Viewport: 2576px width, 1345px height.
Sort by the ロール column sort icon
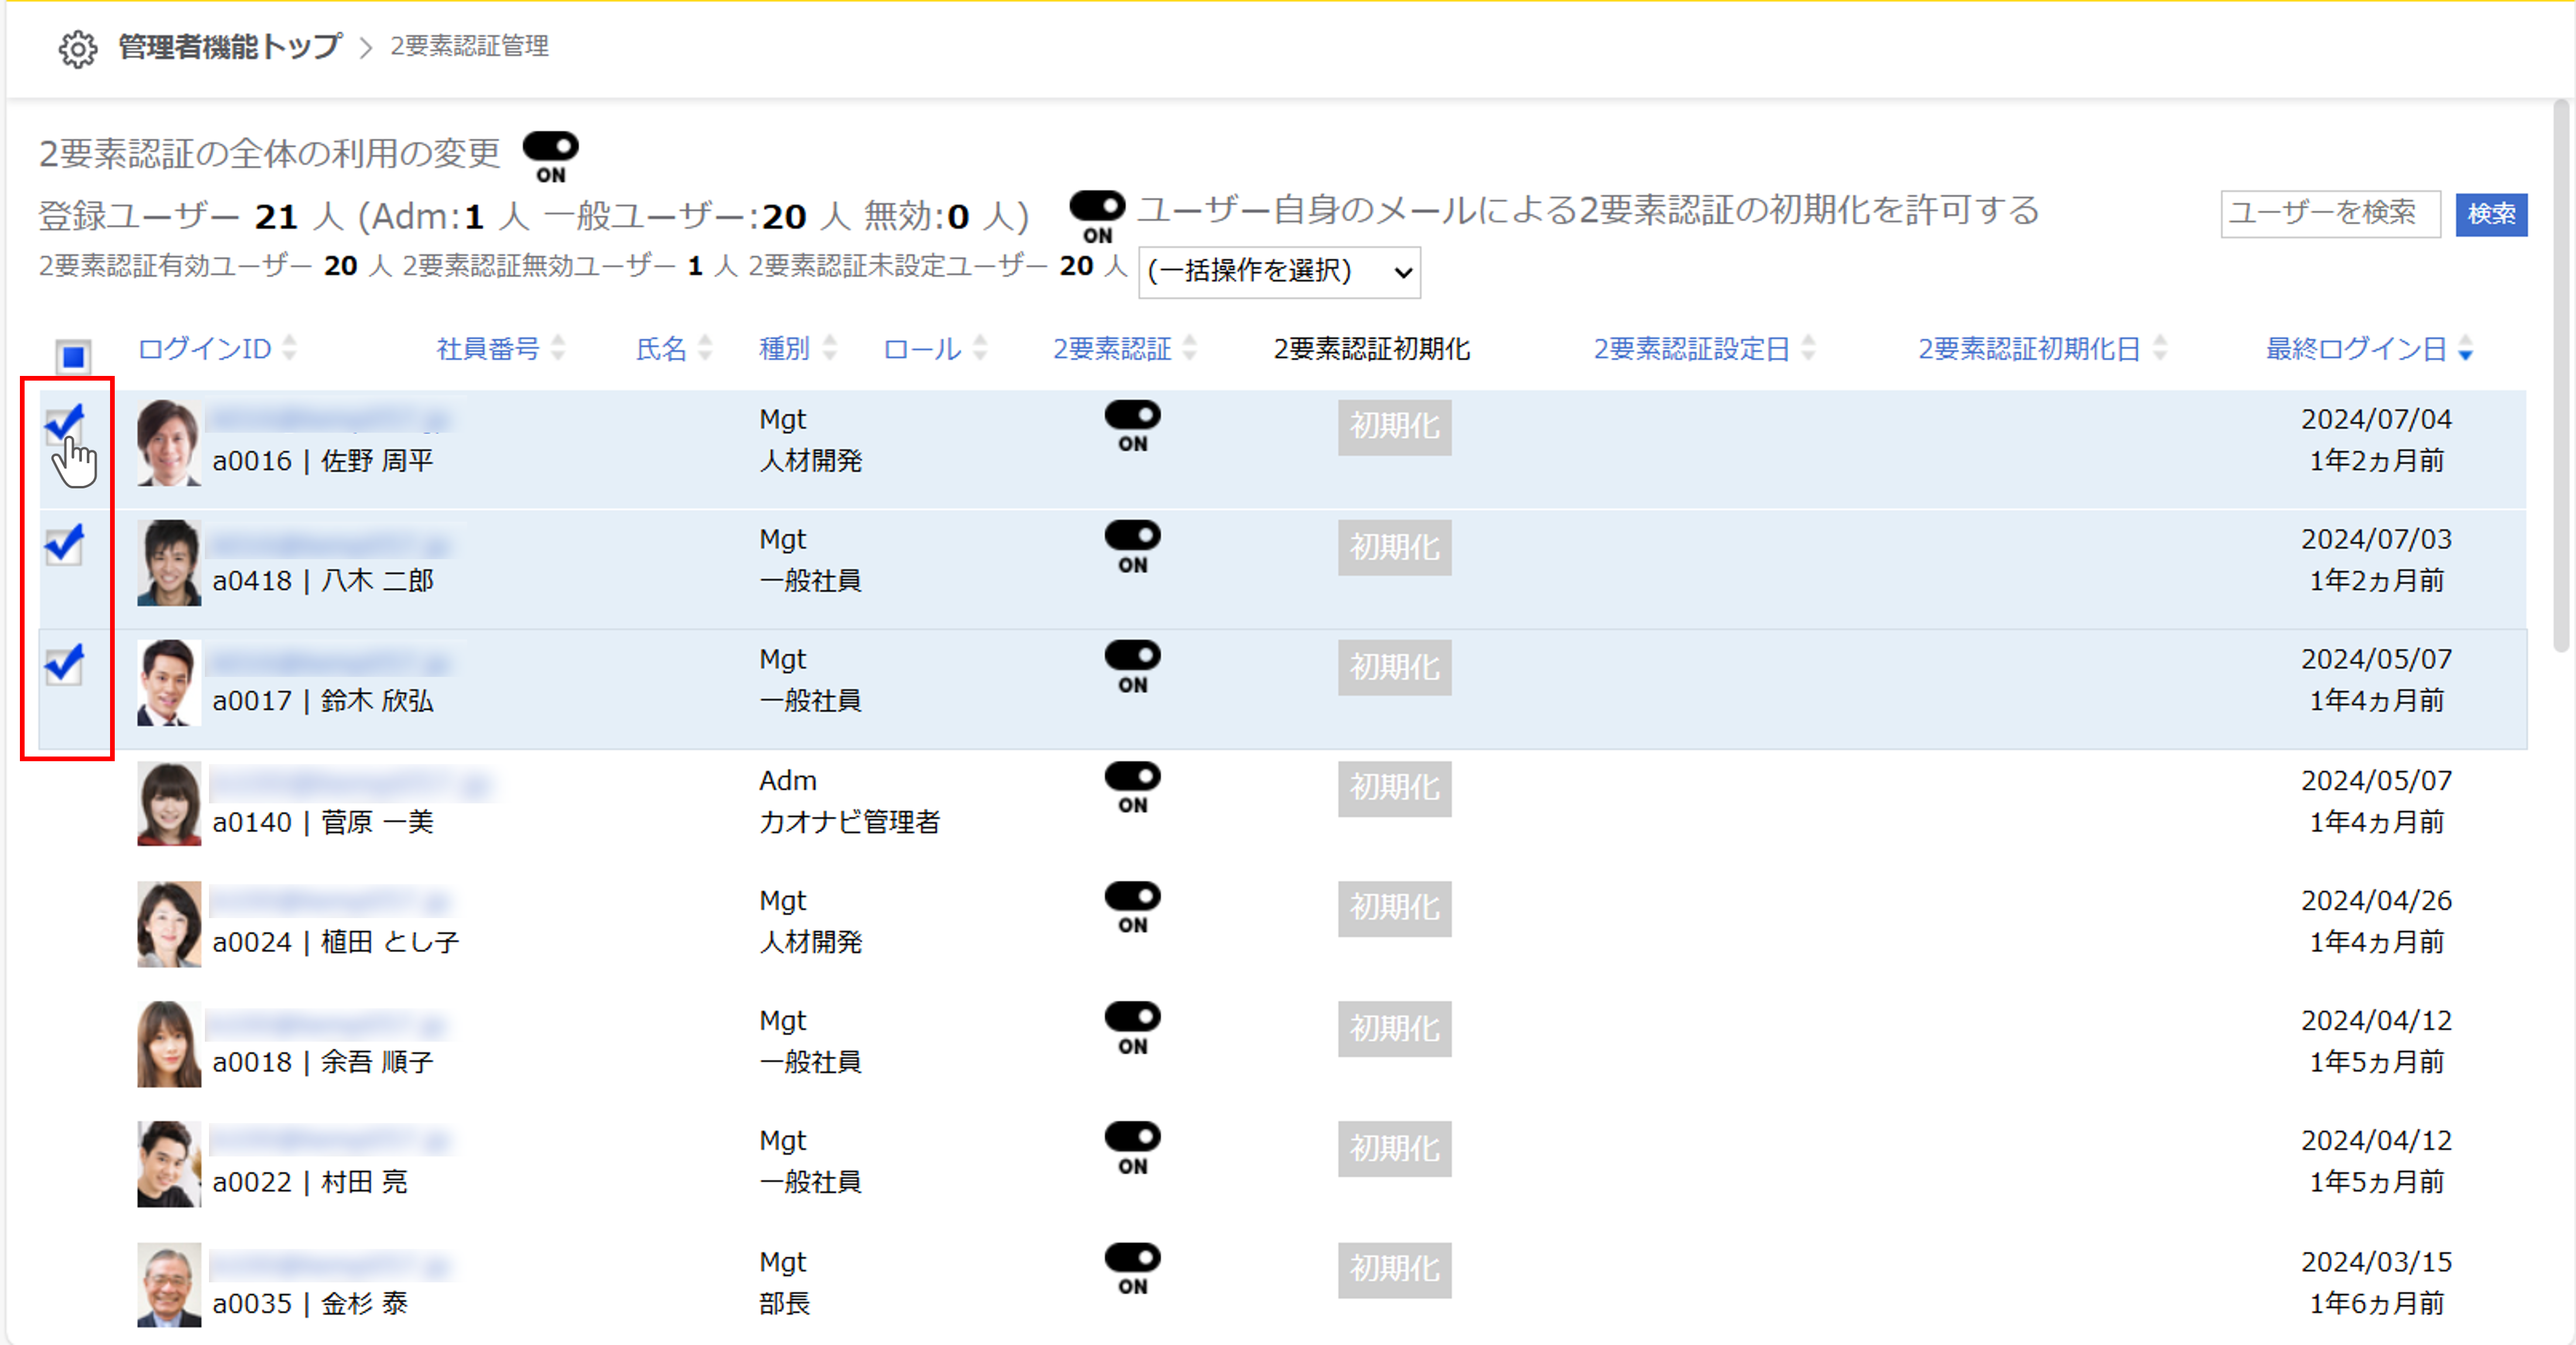[x=982, y=348]
